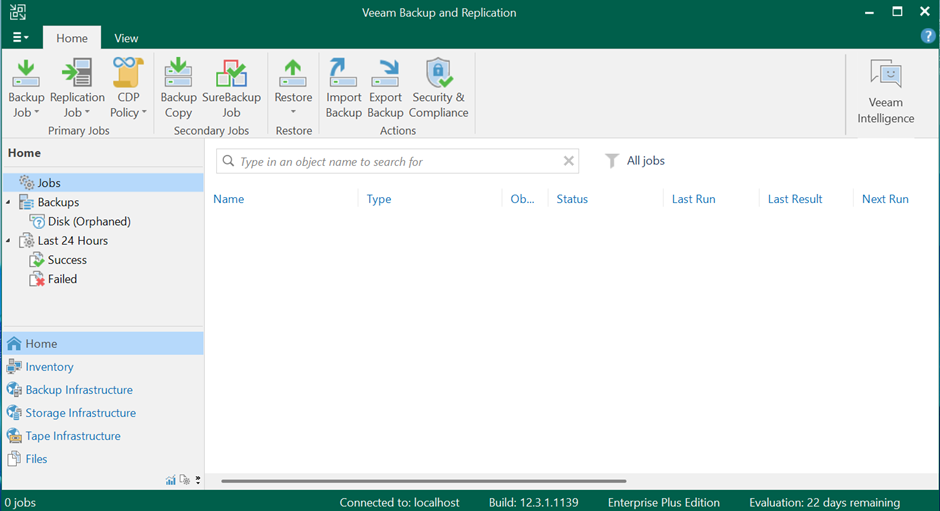
Task: Click 'Connected to: localhost' status text
Action: [x=399, y=503]
